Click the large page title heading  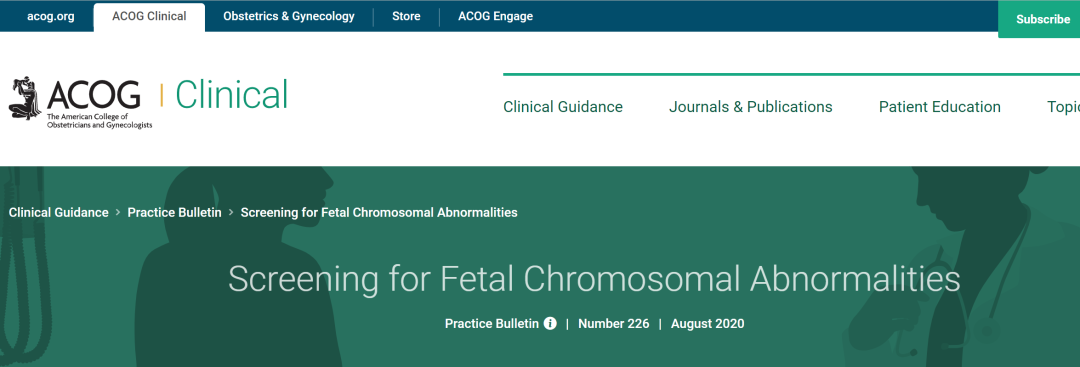(594, 280)
